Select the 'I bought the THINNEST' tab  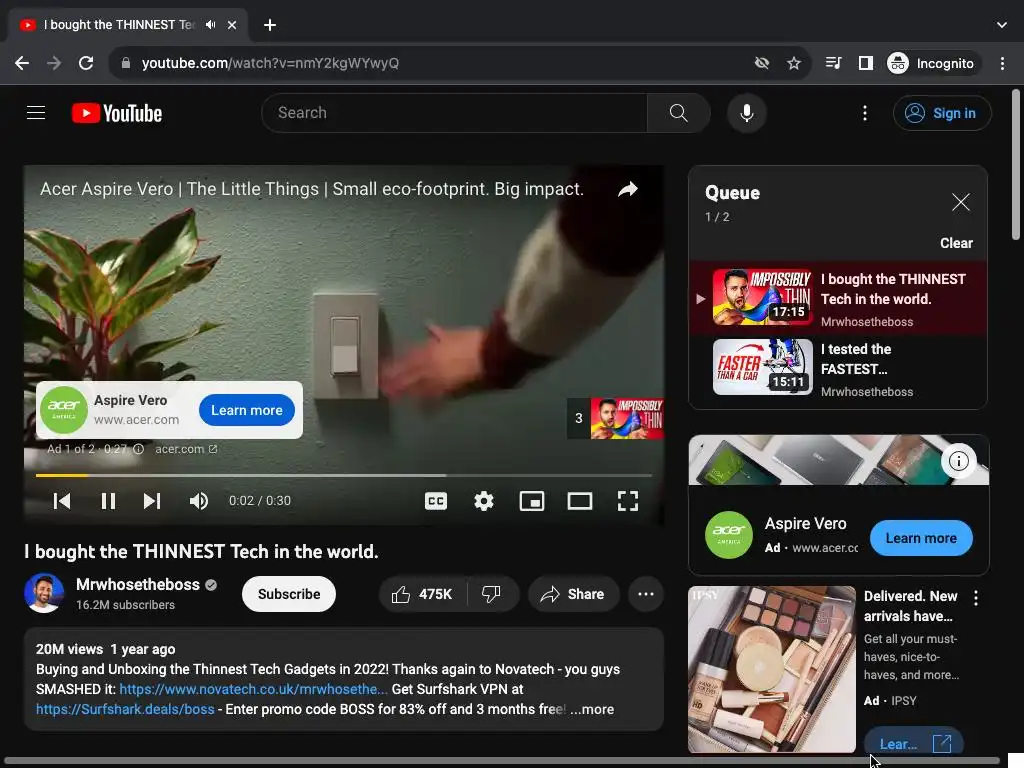(129, 25)
